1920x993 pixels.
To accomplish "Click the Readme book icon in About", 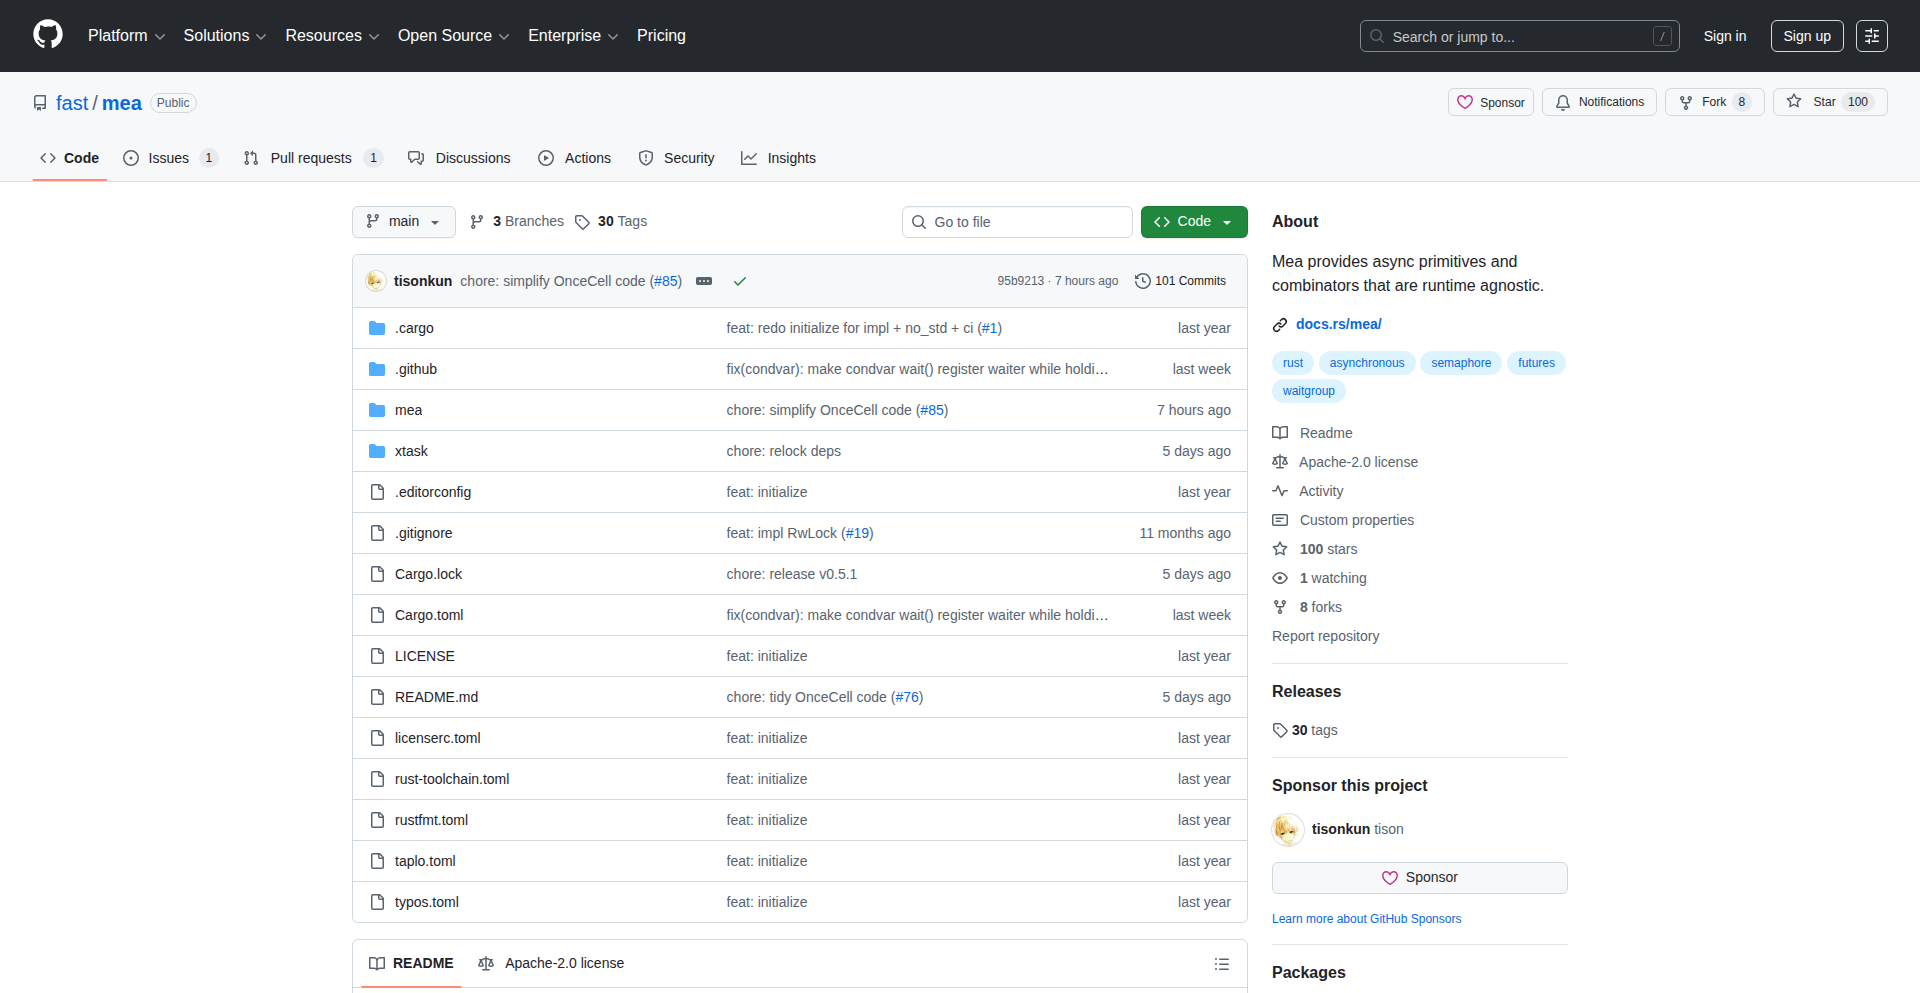I will [x=1280, y=432].
